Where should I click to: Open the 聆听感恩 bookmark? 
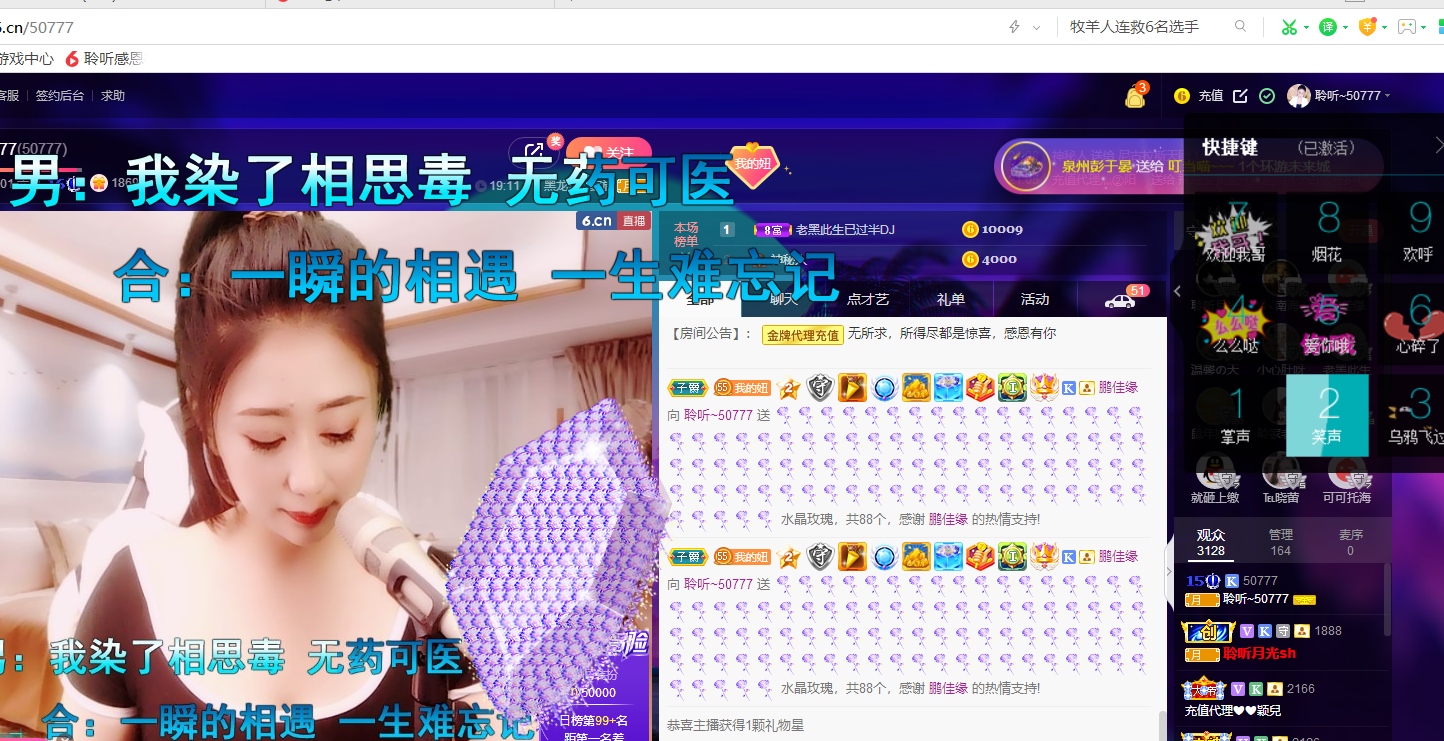tap(104, 59)
